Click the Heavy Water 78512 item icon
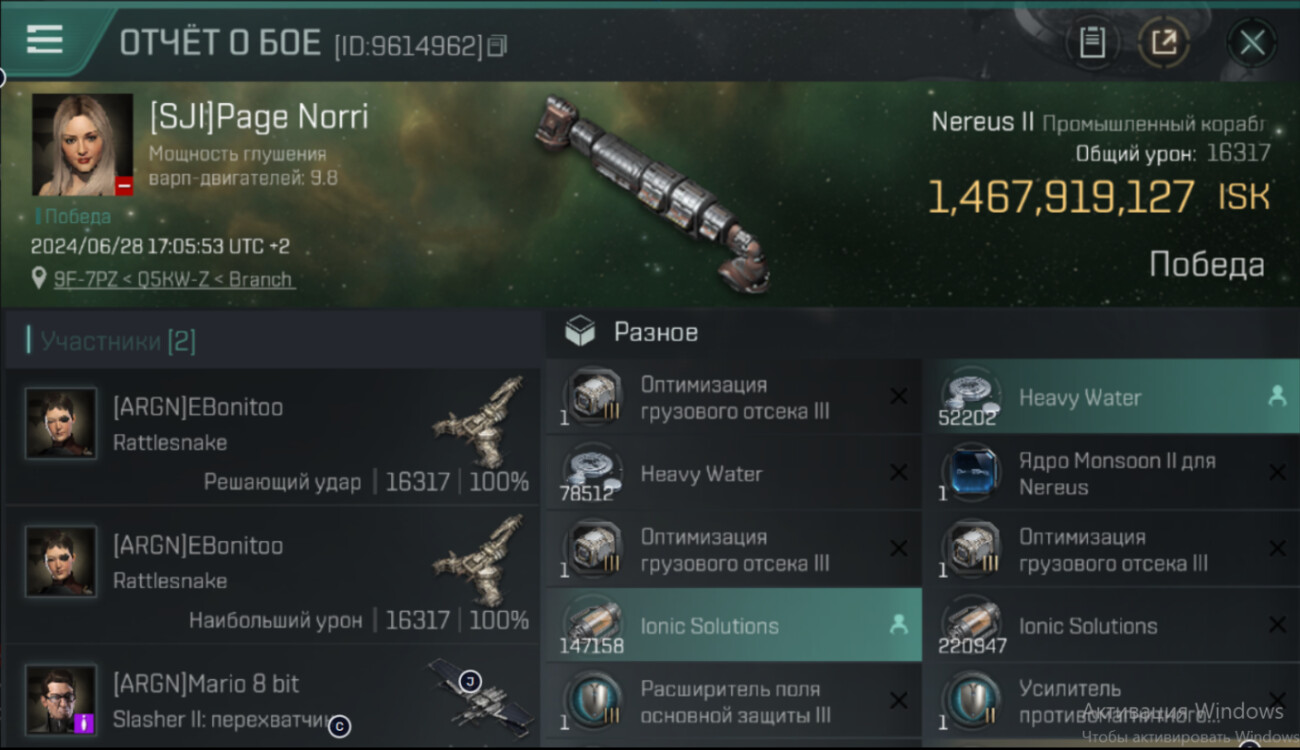Image resolution: width=1300 pixels, height=750 pixels. (x=594, y=473)
